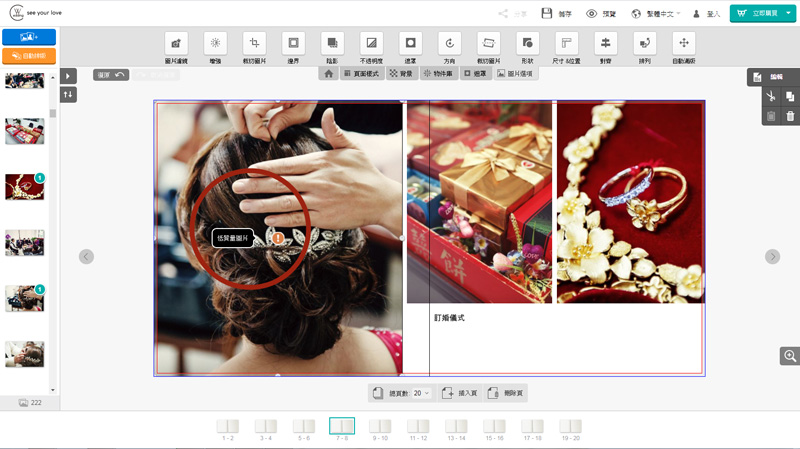Viewport: 800px width, 449px height.
Task: Toggle the photo sort order button
Action: pyautogui.click(x=68, y=94)
